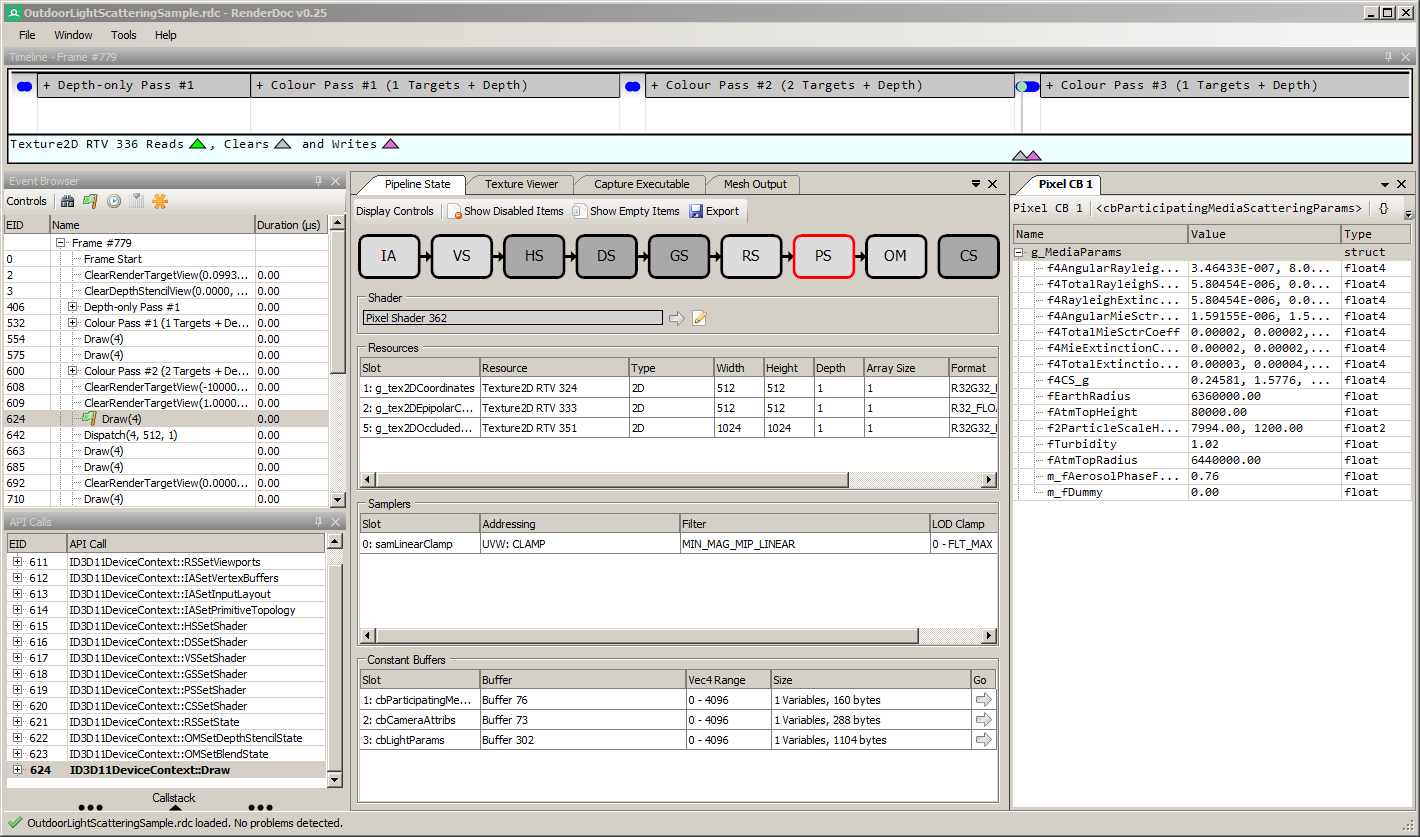Image resolution: width=1420 pixels, height=837 pixels.
Task: Select the CS pipeline stage
Action: tap(968, 256)
